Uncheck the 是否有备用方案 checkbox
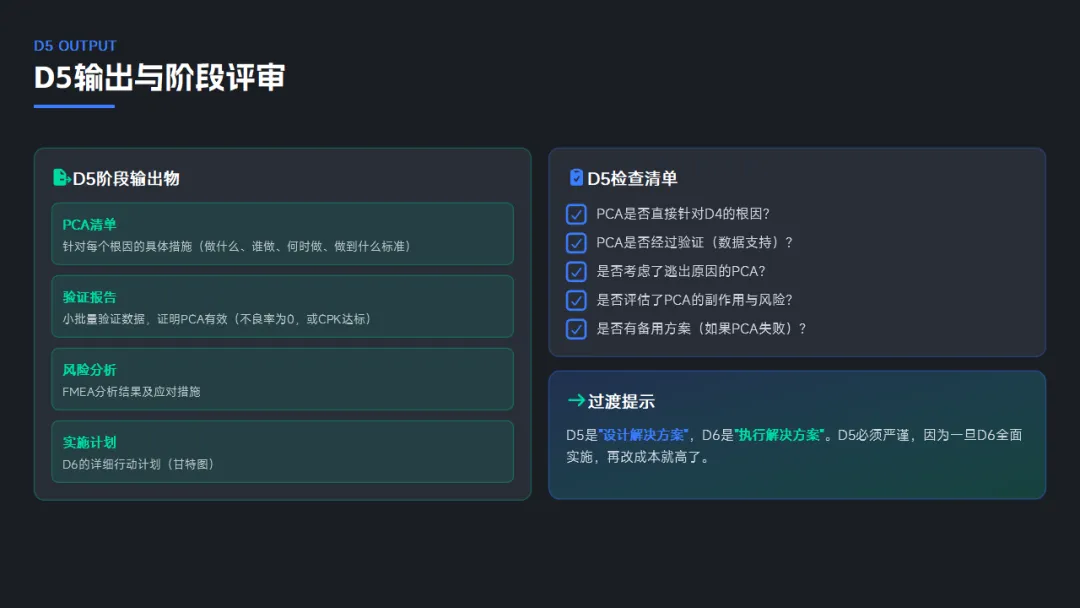Screen dimensions: 1080x608 tap(576, 329)
